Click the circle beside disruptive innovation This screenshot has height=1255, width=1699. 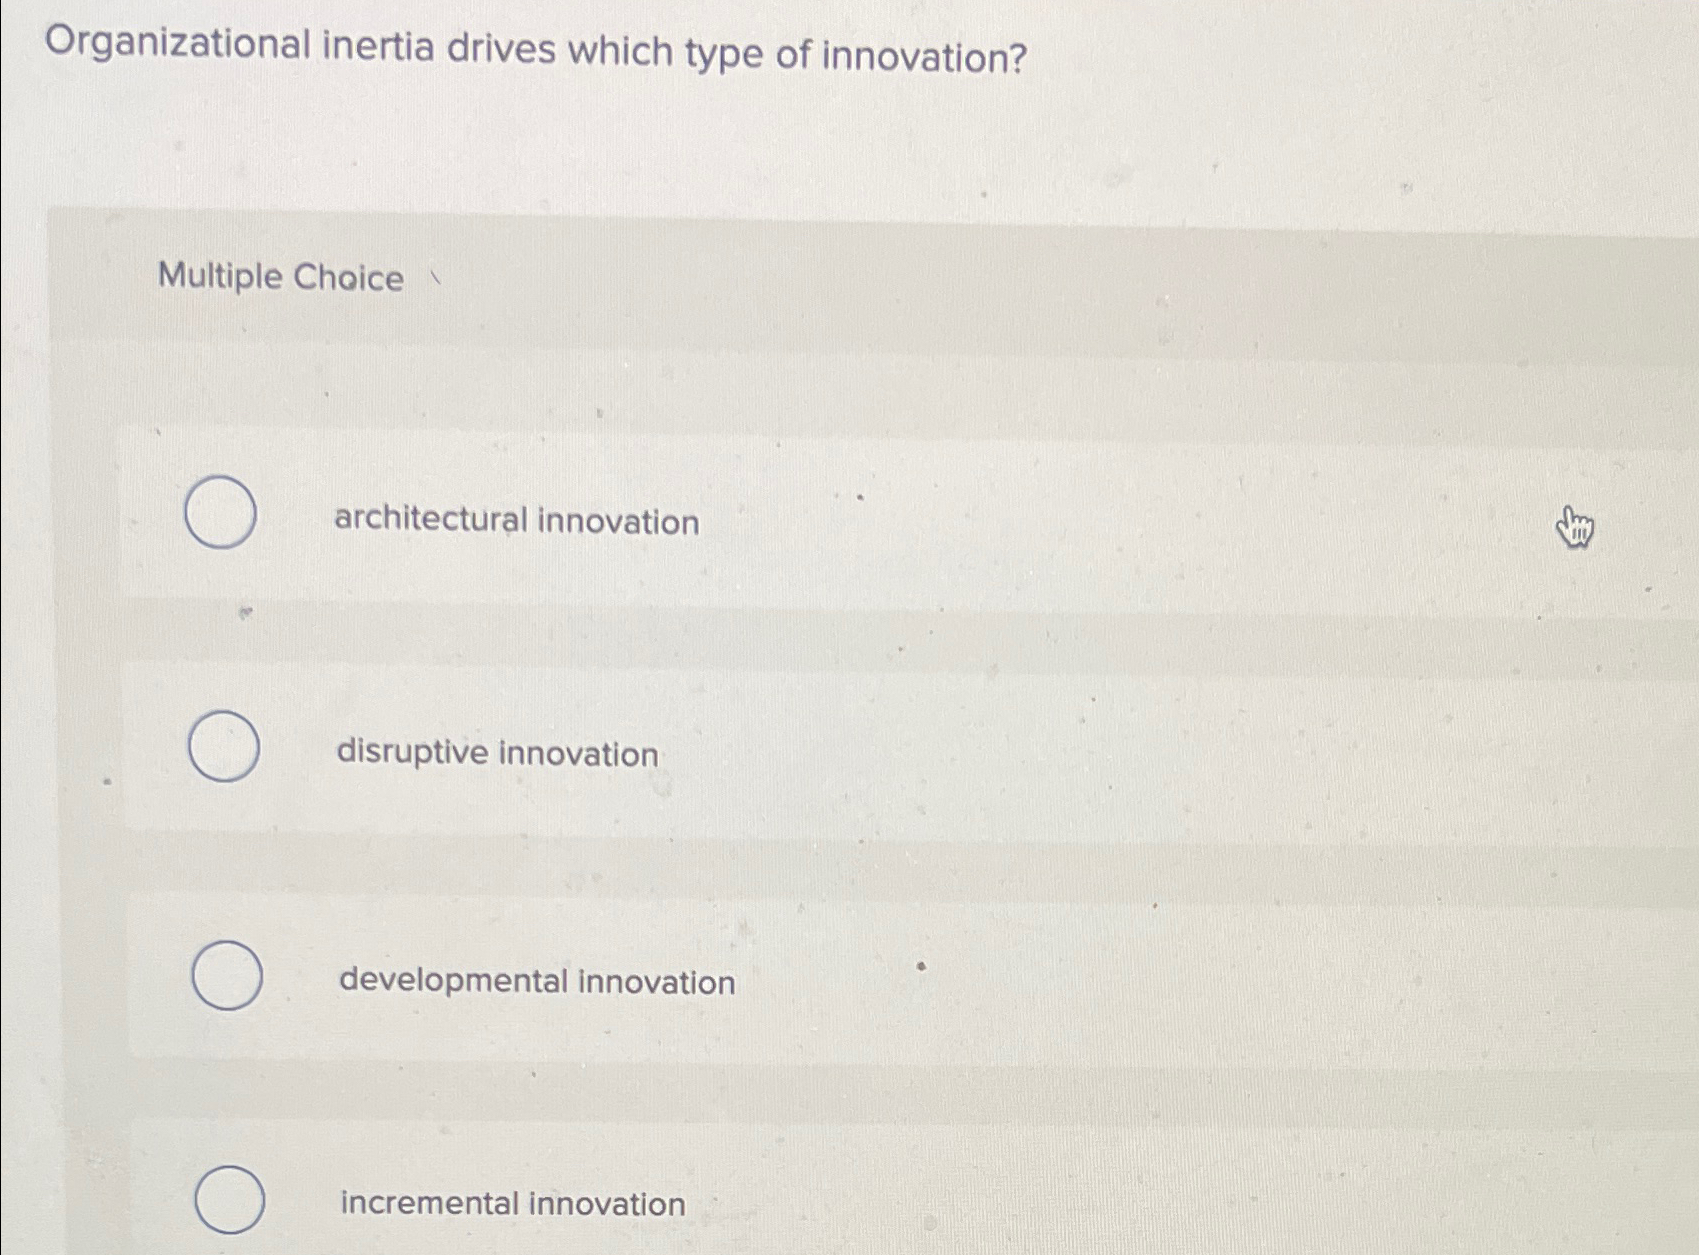click(x=224, y=748)
